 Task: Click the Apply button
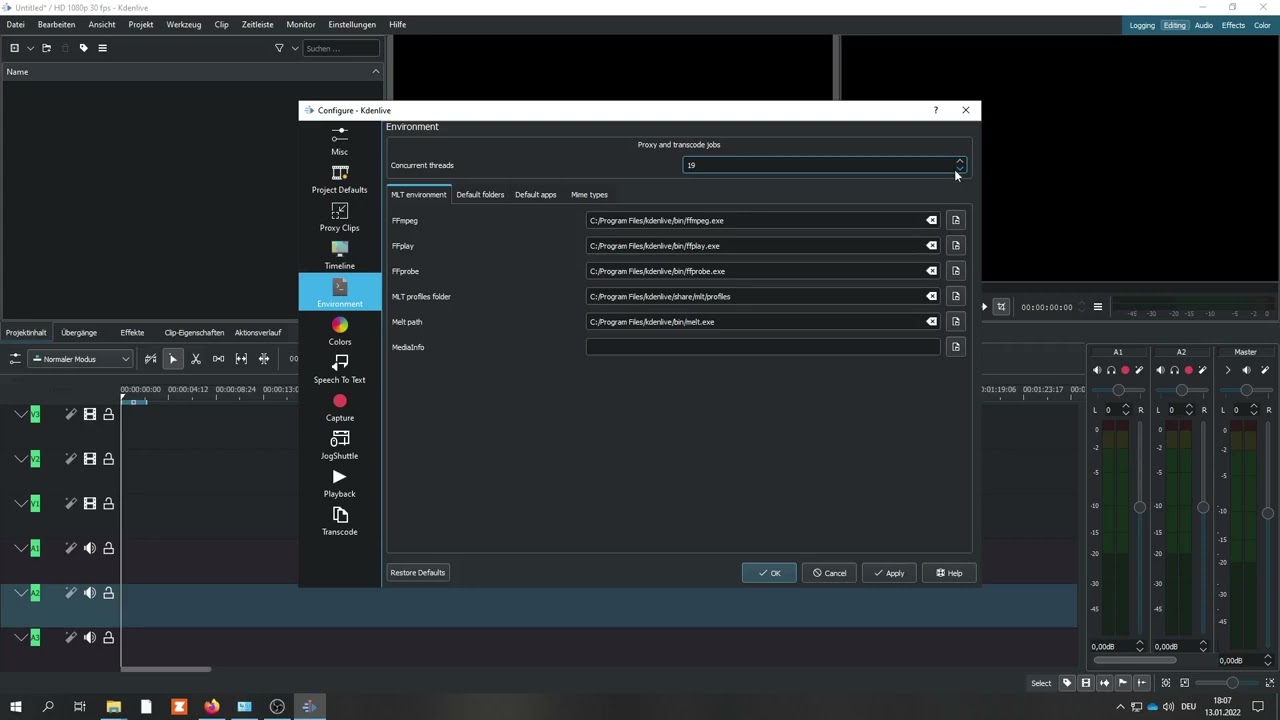coord(888,573)
